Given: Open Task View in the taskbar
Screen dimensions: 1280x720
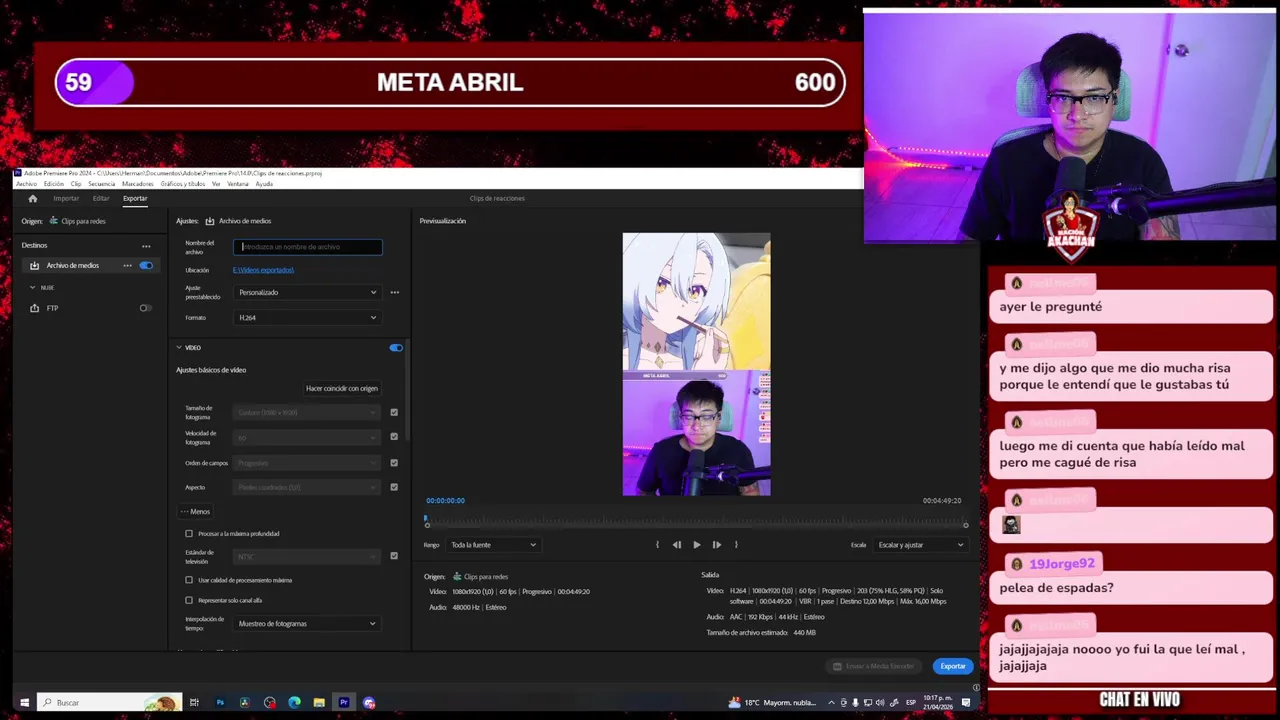Looking at the screenshot, I should pos(194,702).
